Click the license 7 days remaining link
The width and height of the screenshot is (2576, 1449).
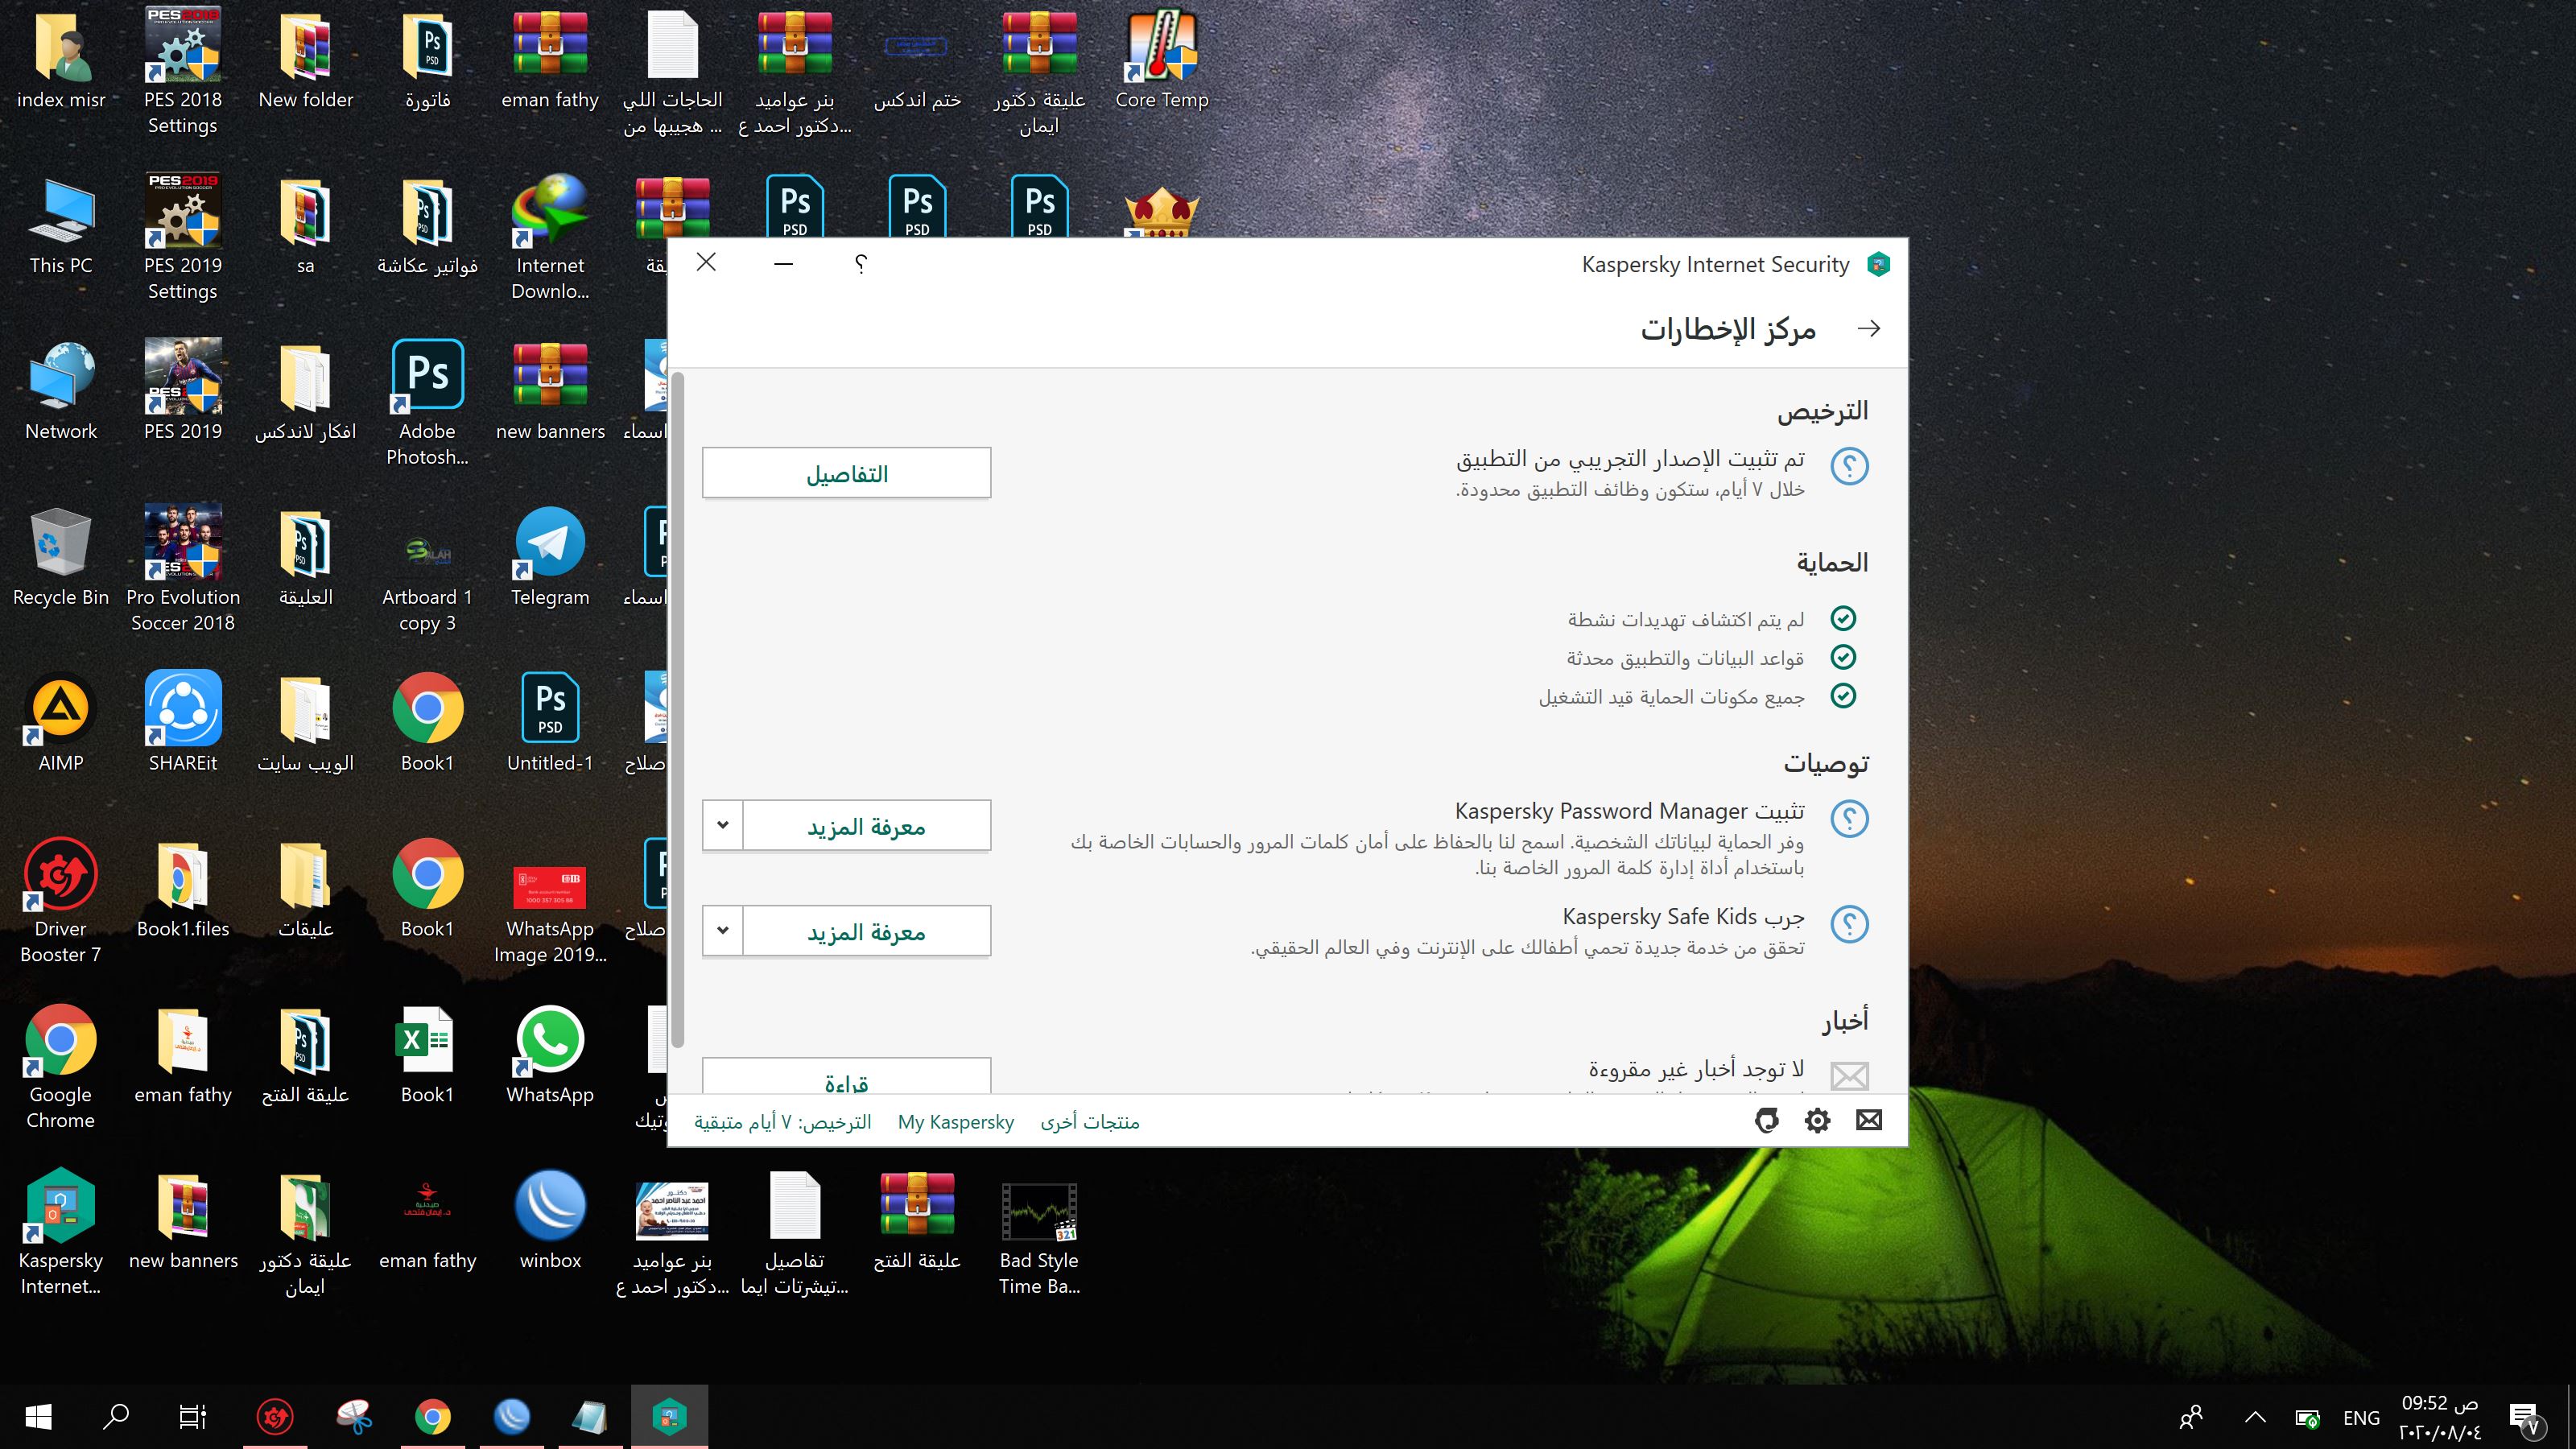point(782,1122)
